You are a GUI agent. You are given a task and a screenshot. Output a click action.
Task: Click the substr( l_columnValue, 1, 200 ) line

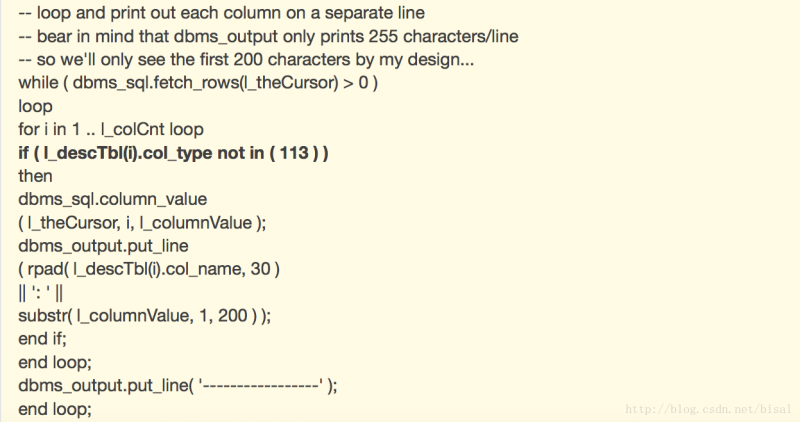click(144, 314)
